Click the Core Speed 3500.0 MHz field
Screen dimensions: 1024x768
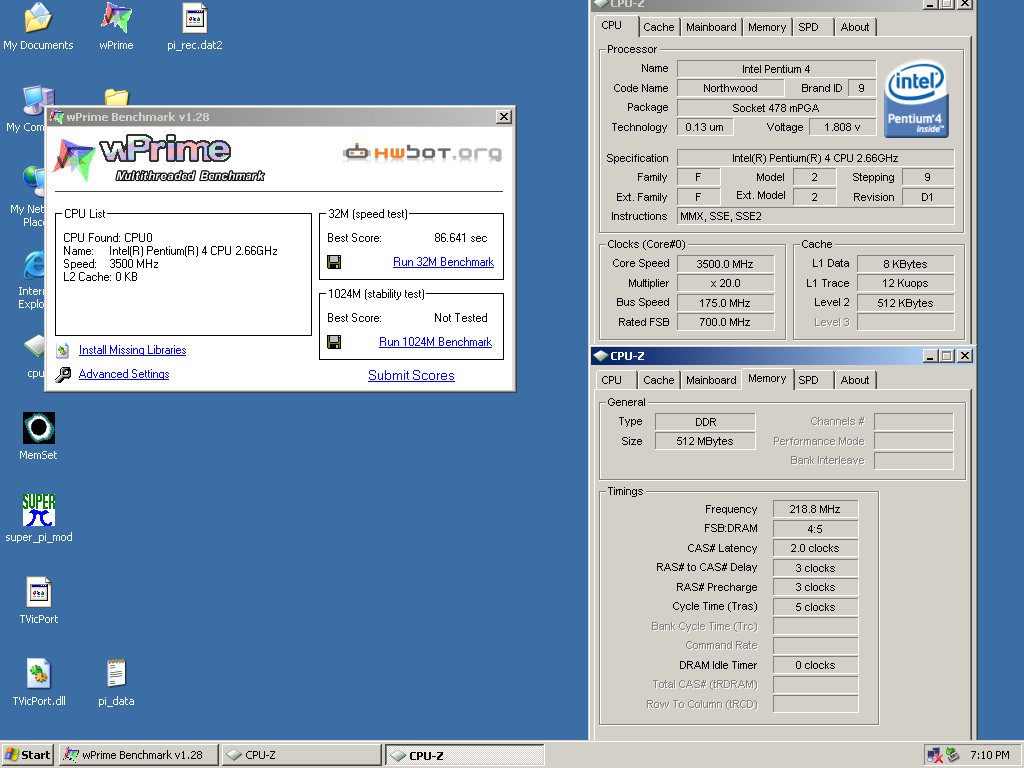(725, 264)
